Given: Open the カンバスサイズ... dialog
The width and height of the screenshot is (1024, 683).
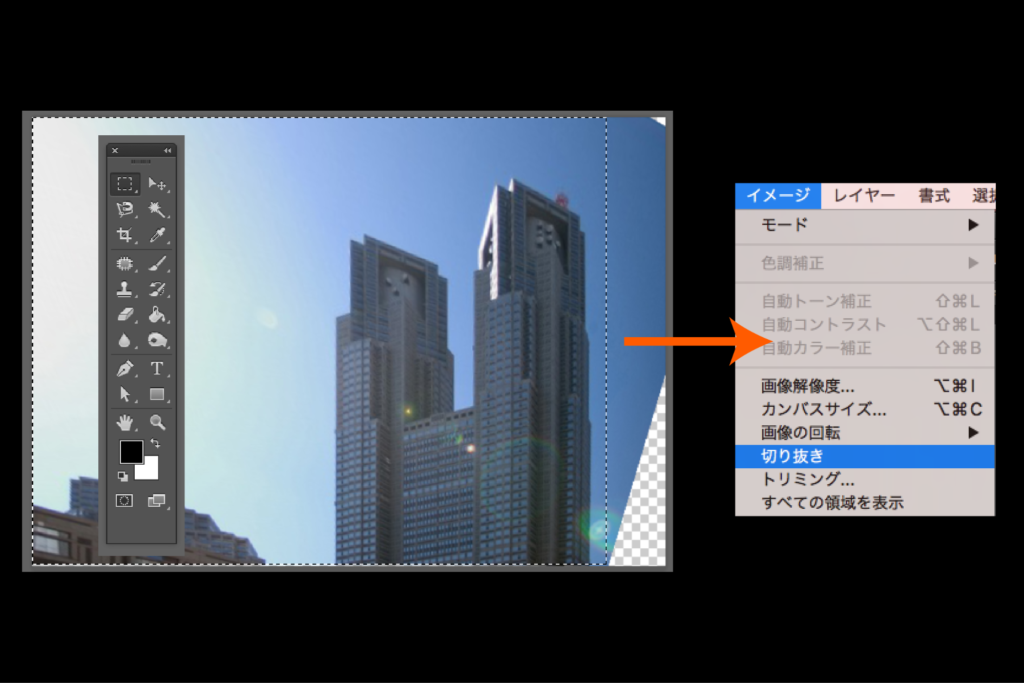Looking at the screenshot, I should coord(865,409).
